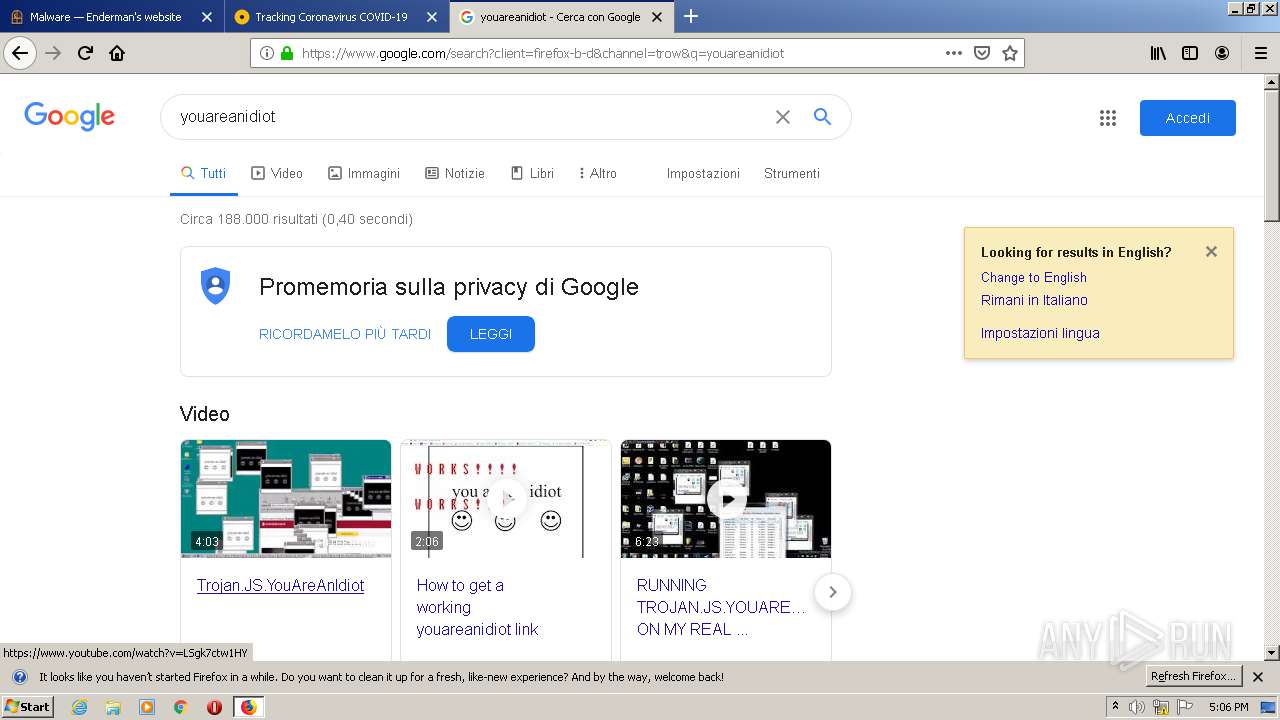Show site information icon in address bar
This screenshot has height=720, width=1280.
point(267,53)
